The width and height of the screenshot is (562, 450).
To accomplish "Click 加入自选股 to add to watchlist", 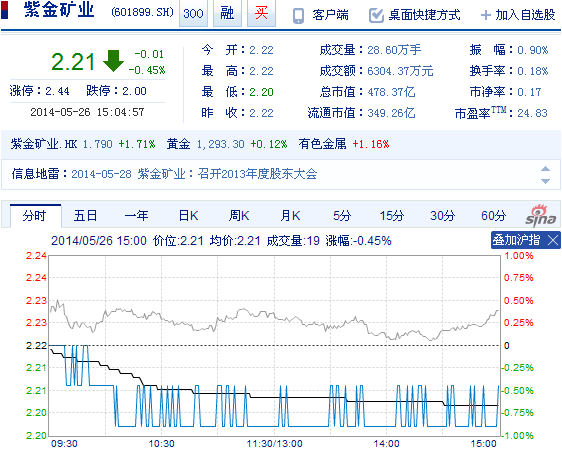I will coord(525,15).
